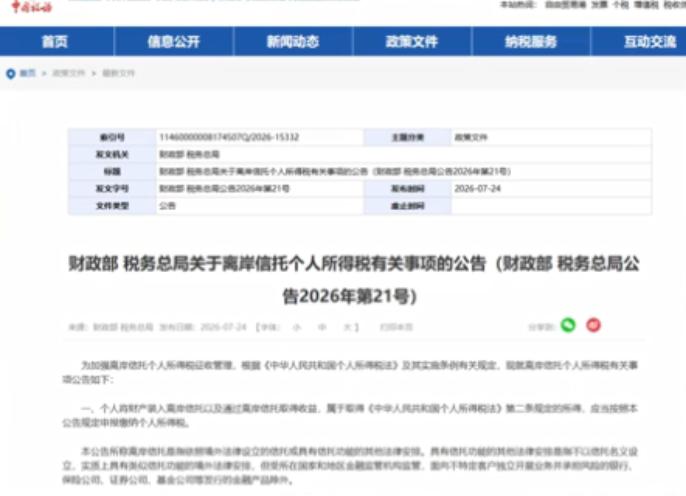Click the red site logo at top left
Image resolution: width=686 pixels, height=496 pixels.
coord(32,7)
